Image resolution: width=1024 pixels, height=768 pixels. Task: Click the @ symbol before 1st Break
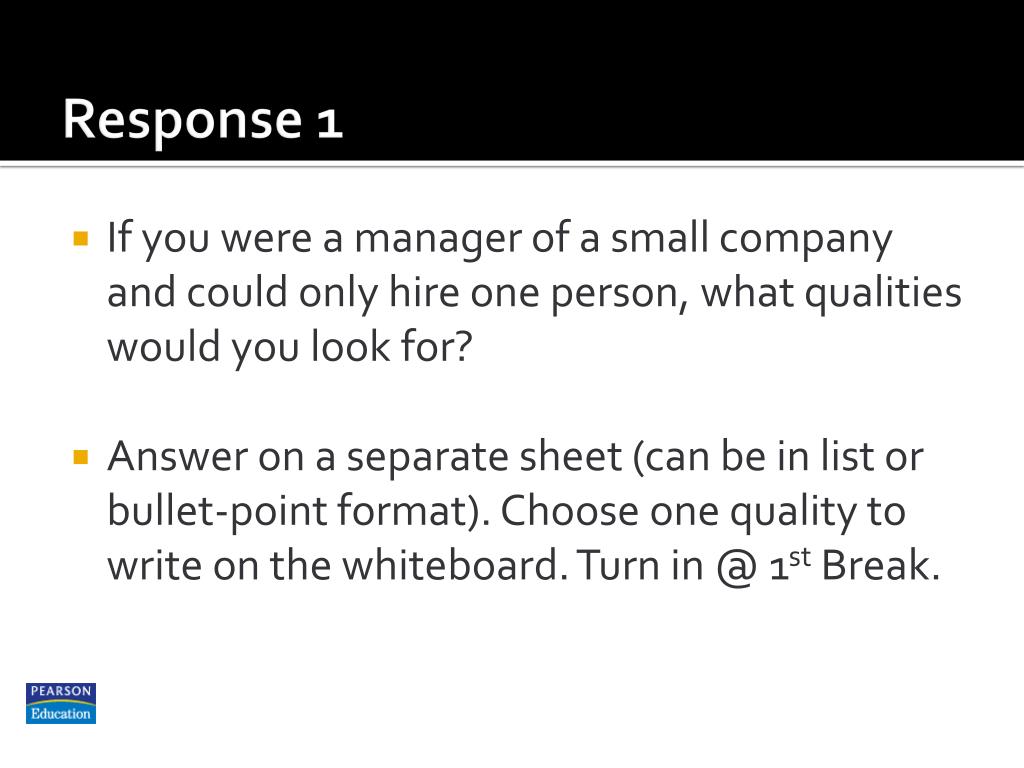point(736,566)
